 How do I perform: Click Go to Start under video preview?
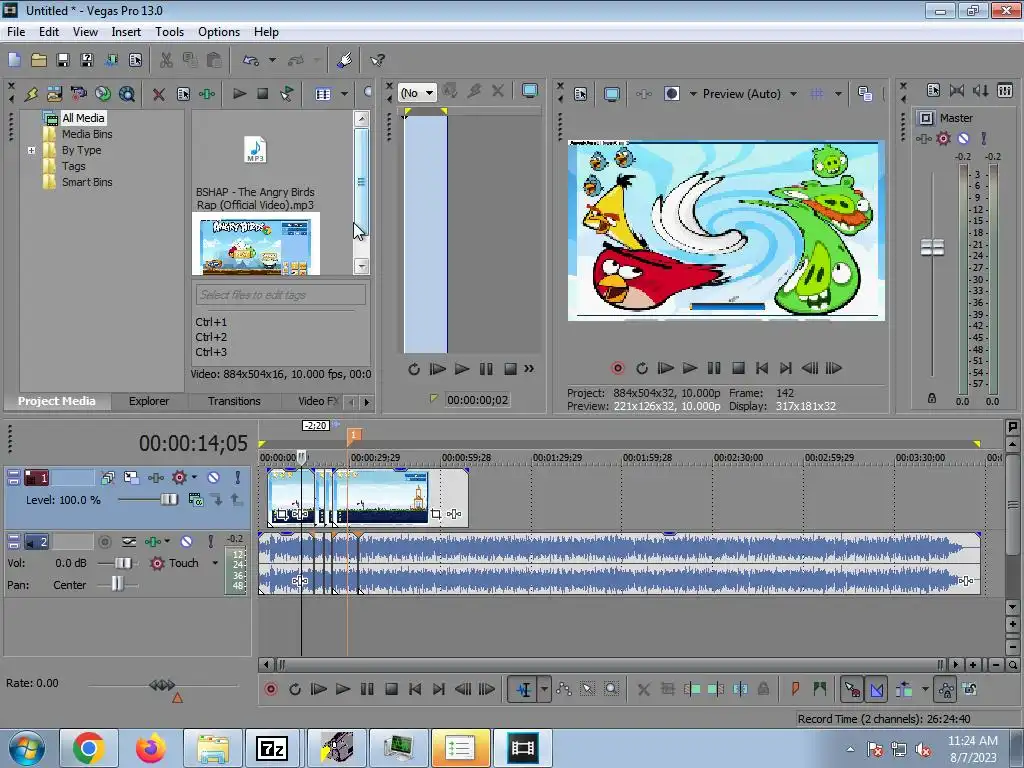point(761,368)
